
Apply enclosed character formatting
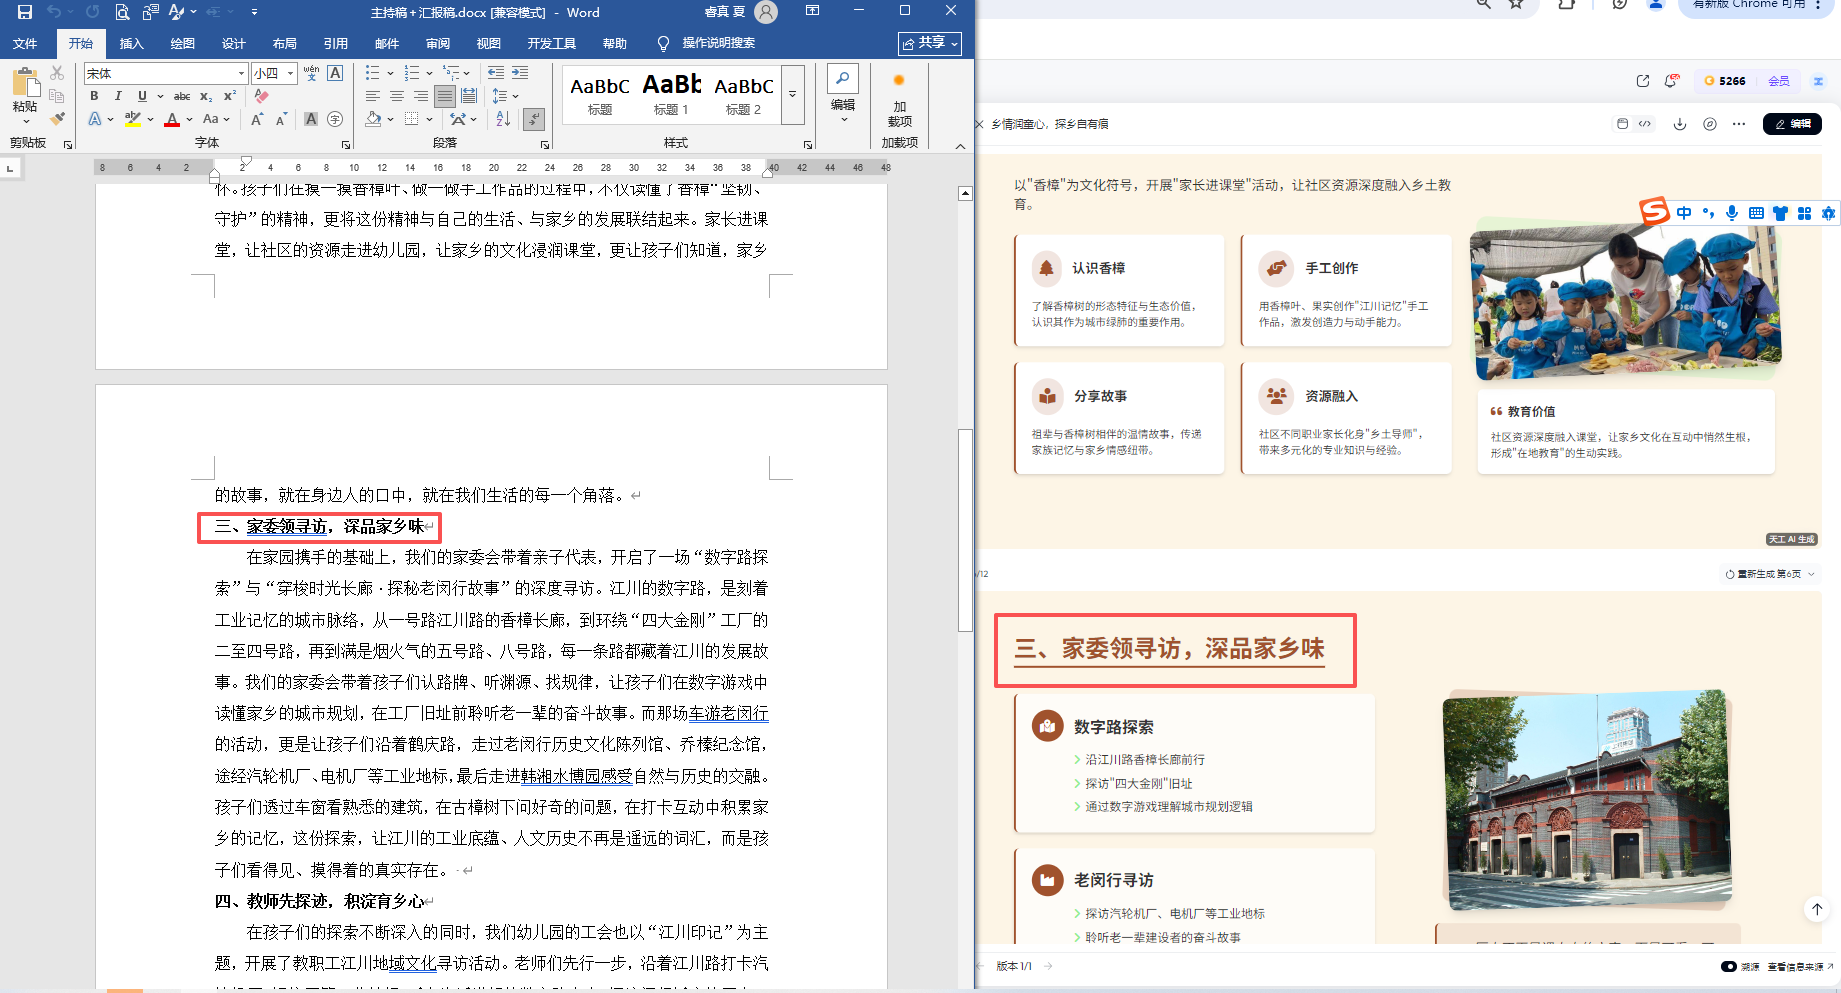coord(335,119)
